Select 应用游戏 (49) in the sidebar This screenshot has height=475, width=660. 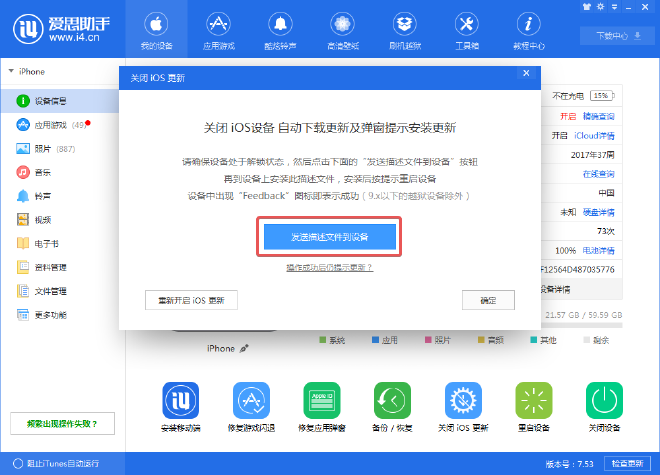tap(59, 125)
